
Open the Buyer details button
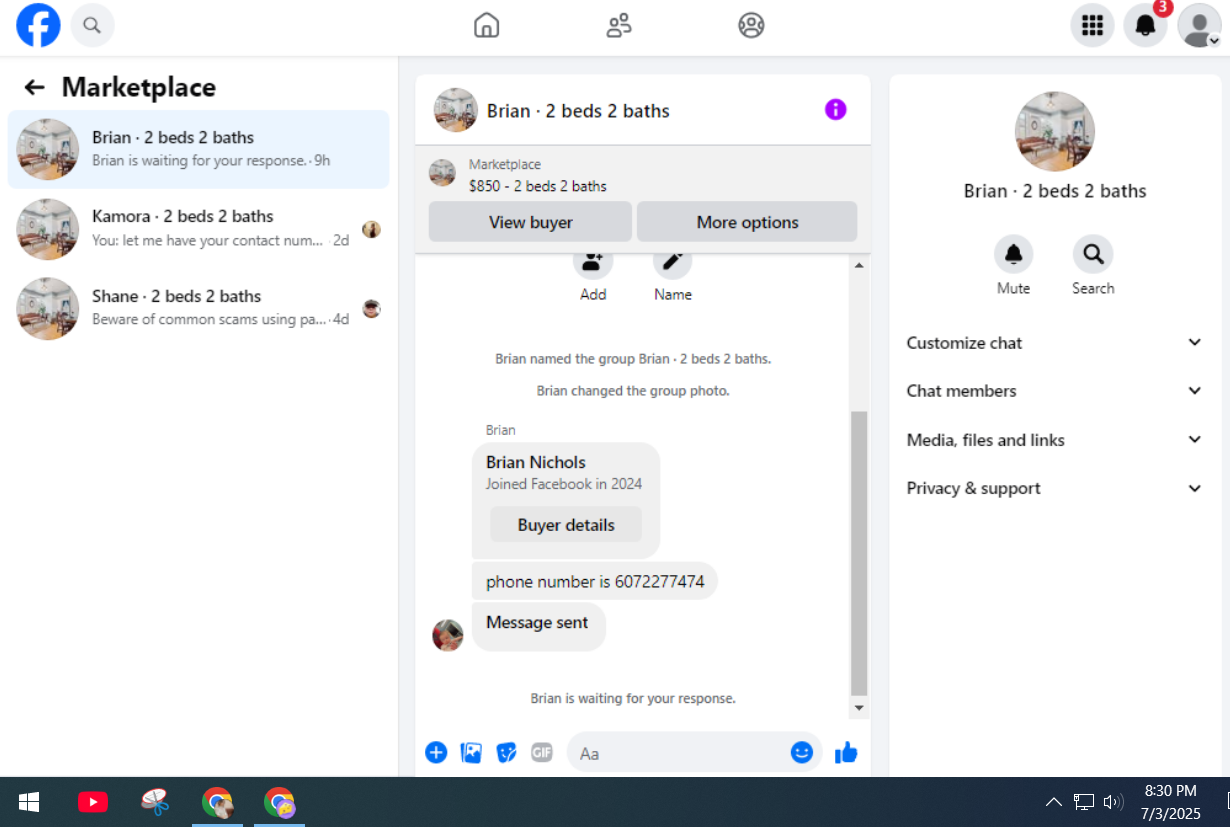[x=566, y=525]
